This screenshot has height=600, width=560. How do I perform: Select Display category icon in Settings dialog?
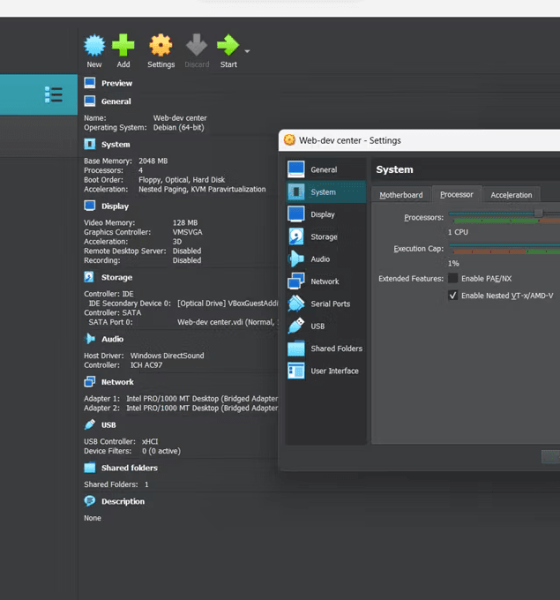296,214
